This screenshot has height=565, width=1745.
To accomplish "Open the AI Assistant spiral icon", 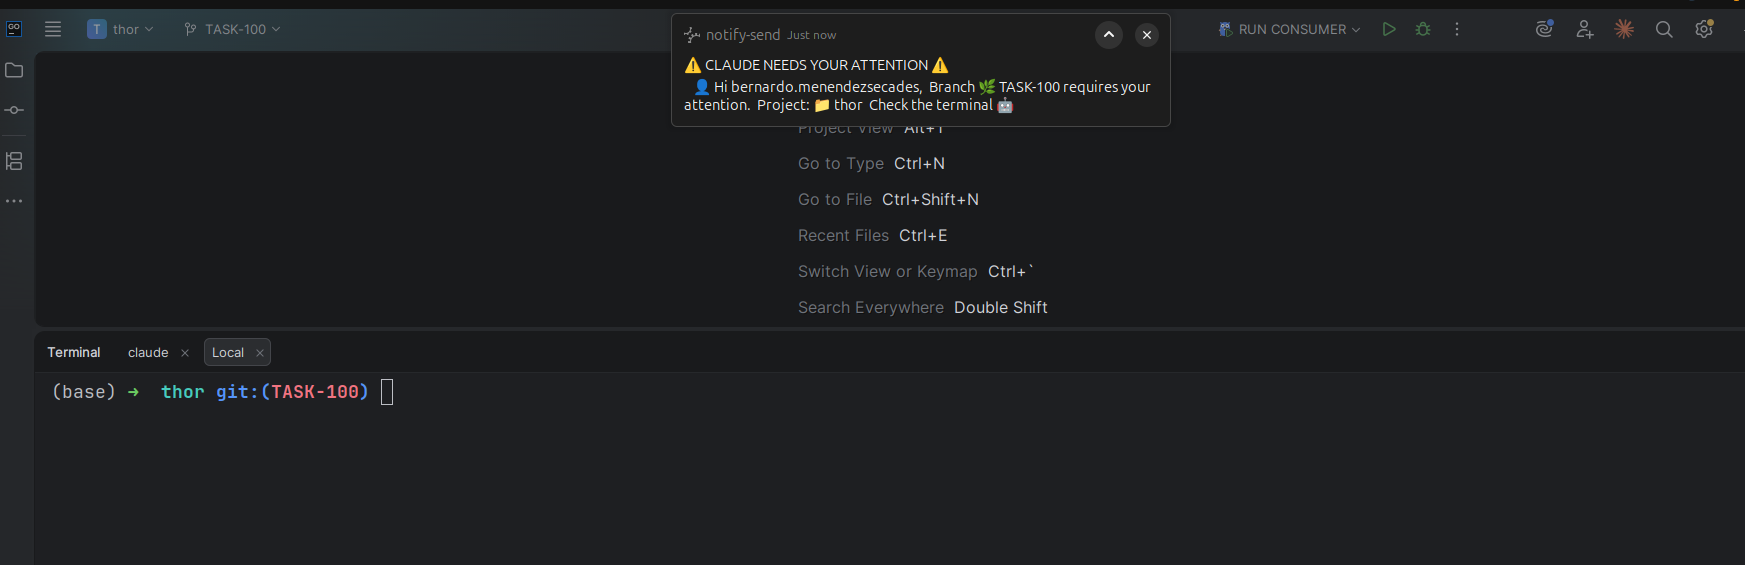I will point(1545,29).
